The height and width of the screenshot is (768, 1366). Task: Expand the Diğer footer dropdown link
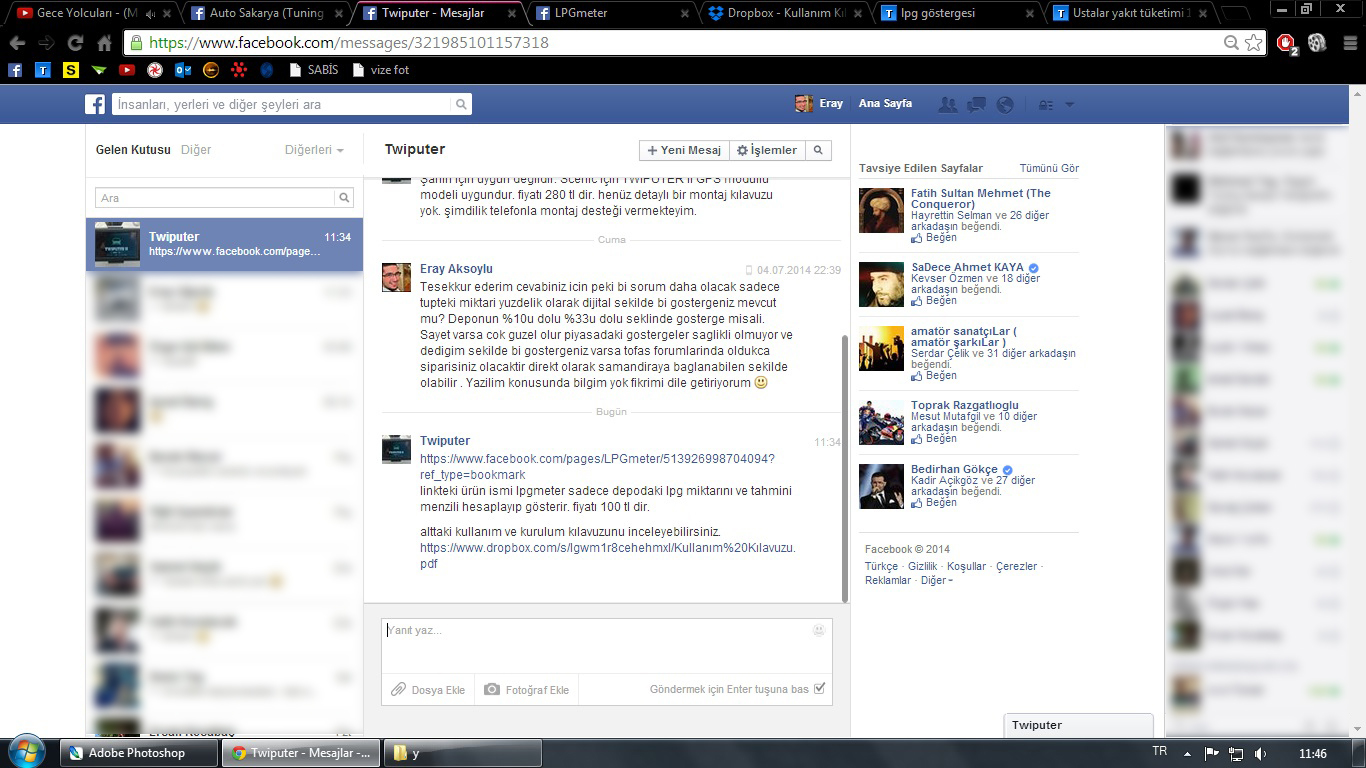[937, 580]
